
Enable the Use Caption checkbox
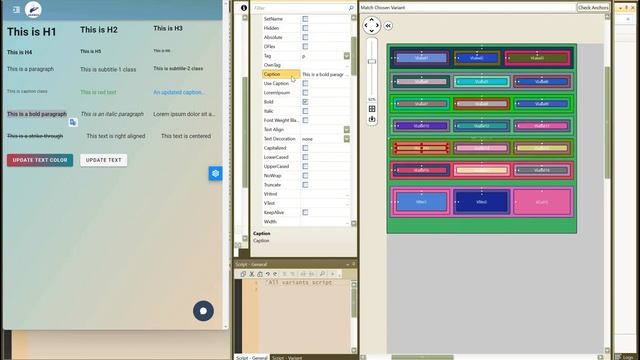click(x=305, y=83)
